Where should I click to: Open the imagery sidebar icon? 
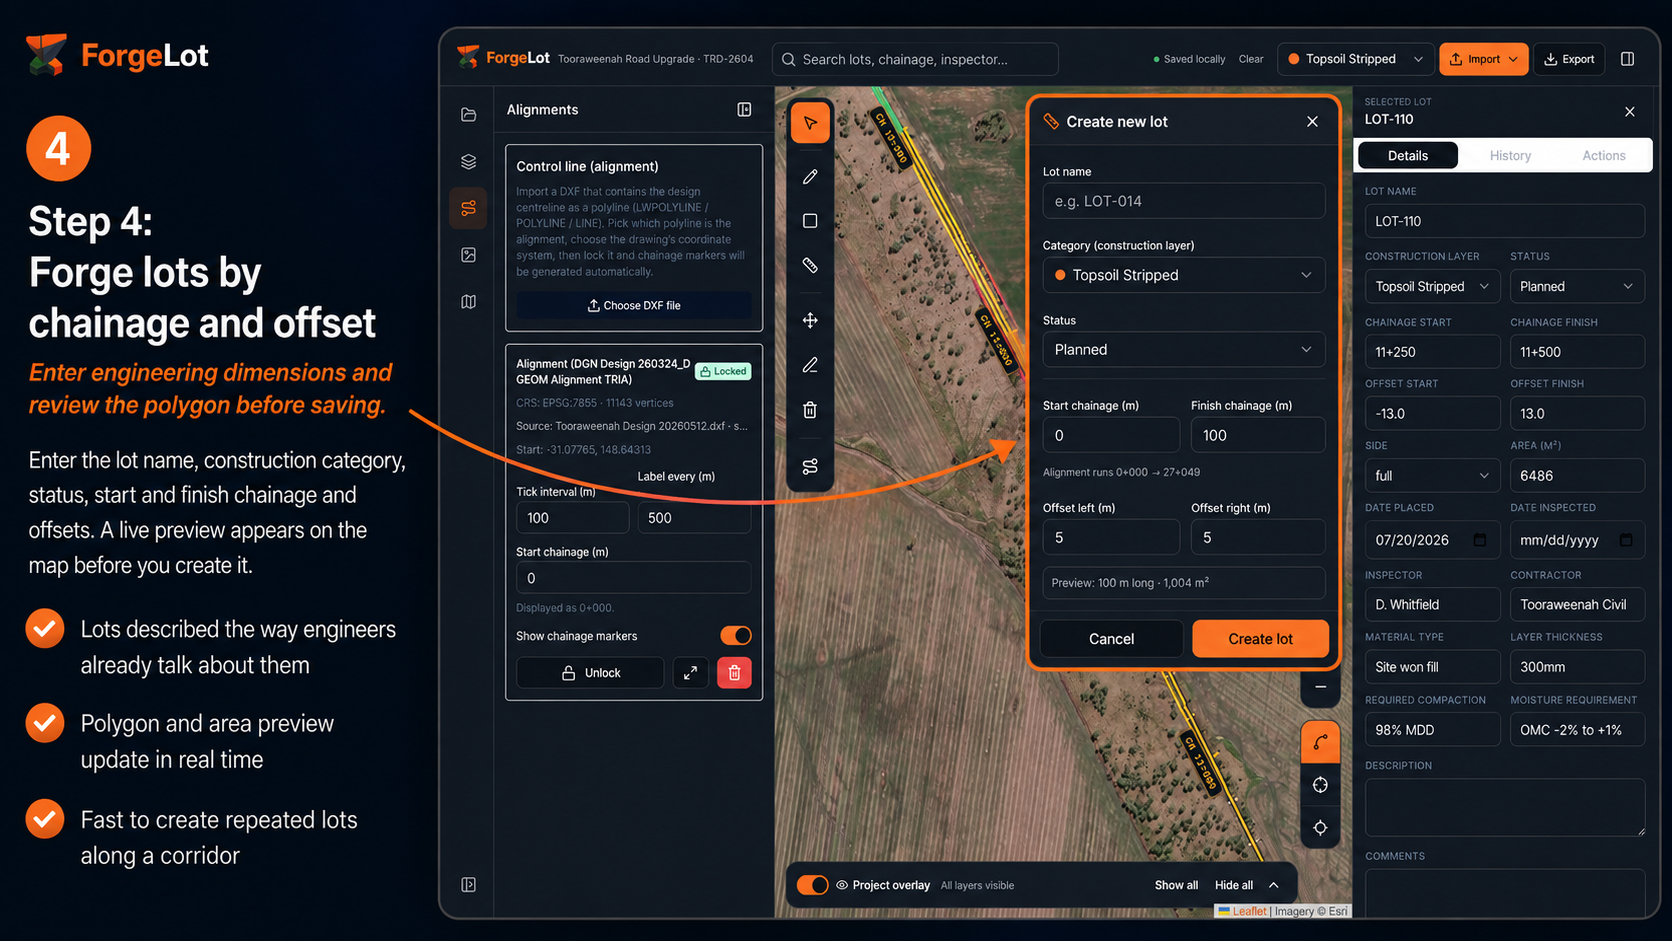pyautogui.click(x=468, y=255)
